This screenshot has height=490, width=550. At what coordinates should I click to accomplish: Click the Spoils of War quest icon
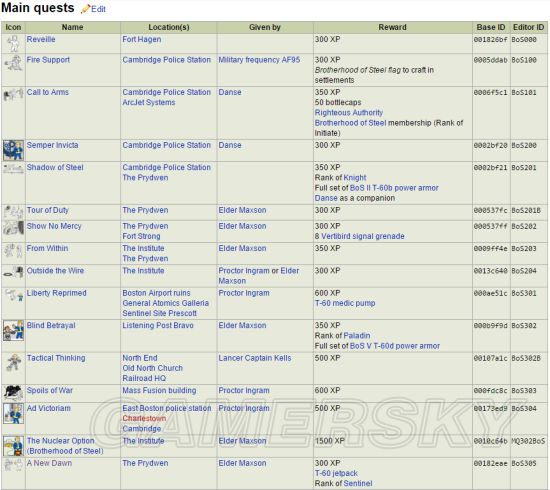pyautogui.click(x=13, y=393)
